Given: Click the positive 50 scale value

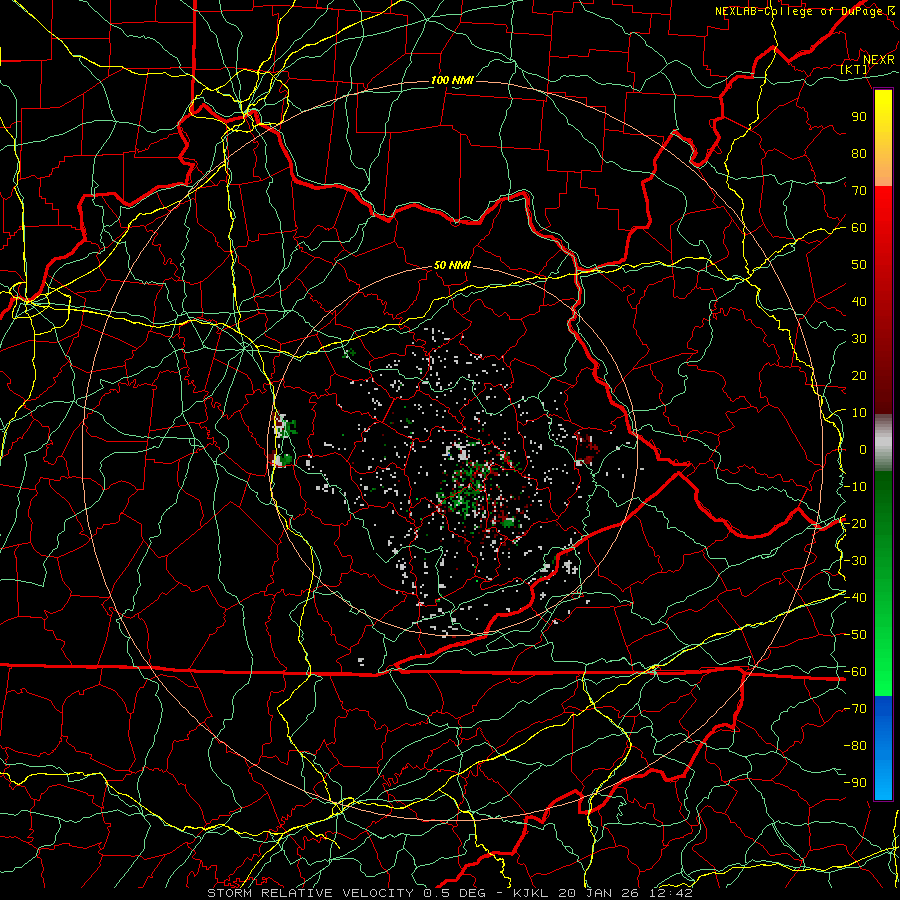Looking at the screenshot, I should pyautogui.click(x=859, y=265).
